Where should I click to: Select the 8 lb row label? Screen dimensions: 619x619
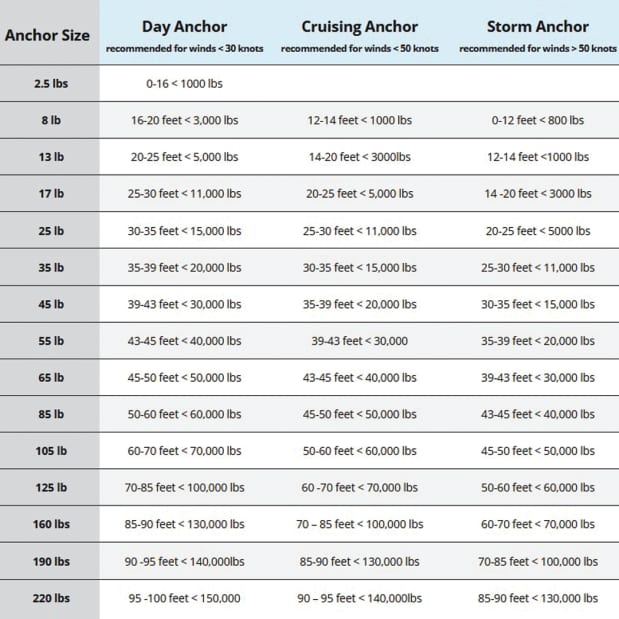[x=48, y=120]
